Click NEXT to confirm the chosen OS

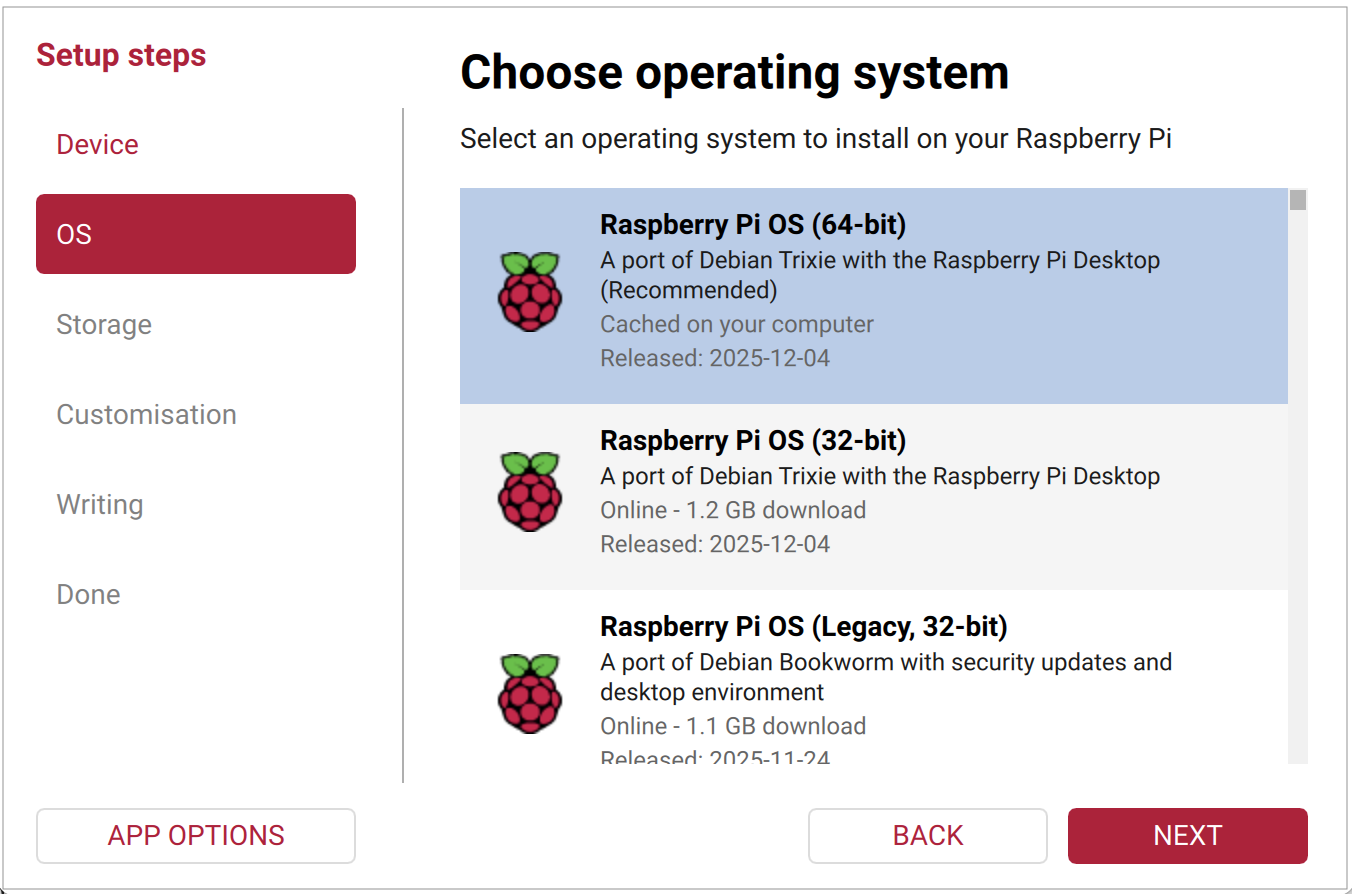click(1187, 835)
